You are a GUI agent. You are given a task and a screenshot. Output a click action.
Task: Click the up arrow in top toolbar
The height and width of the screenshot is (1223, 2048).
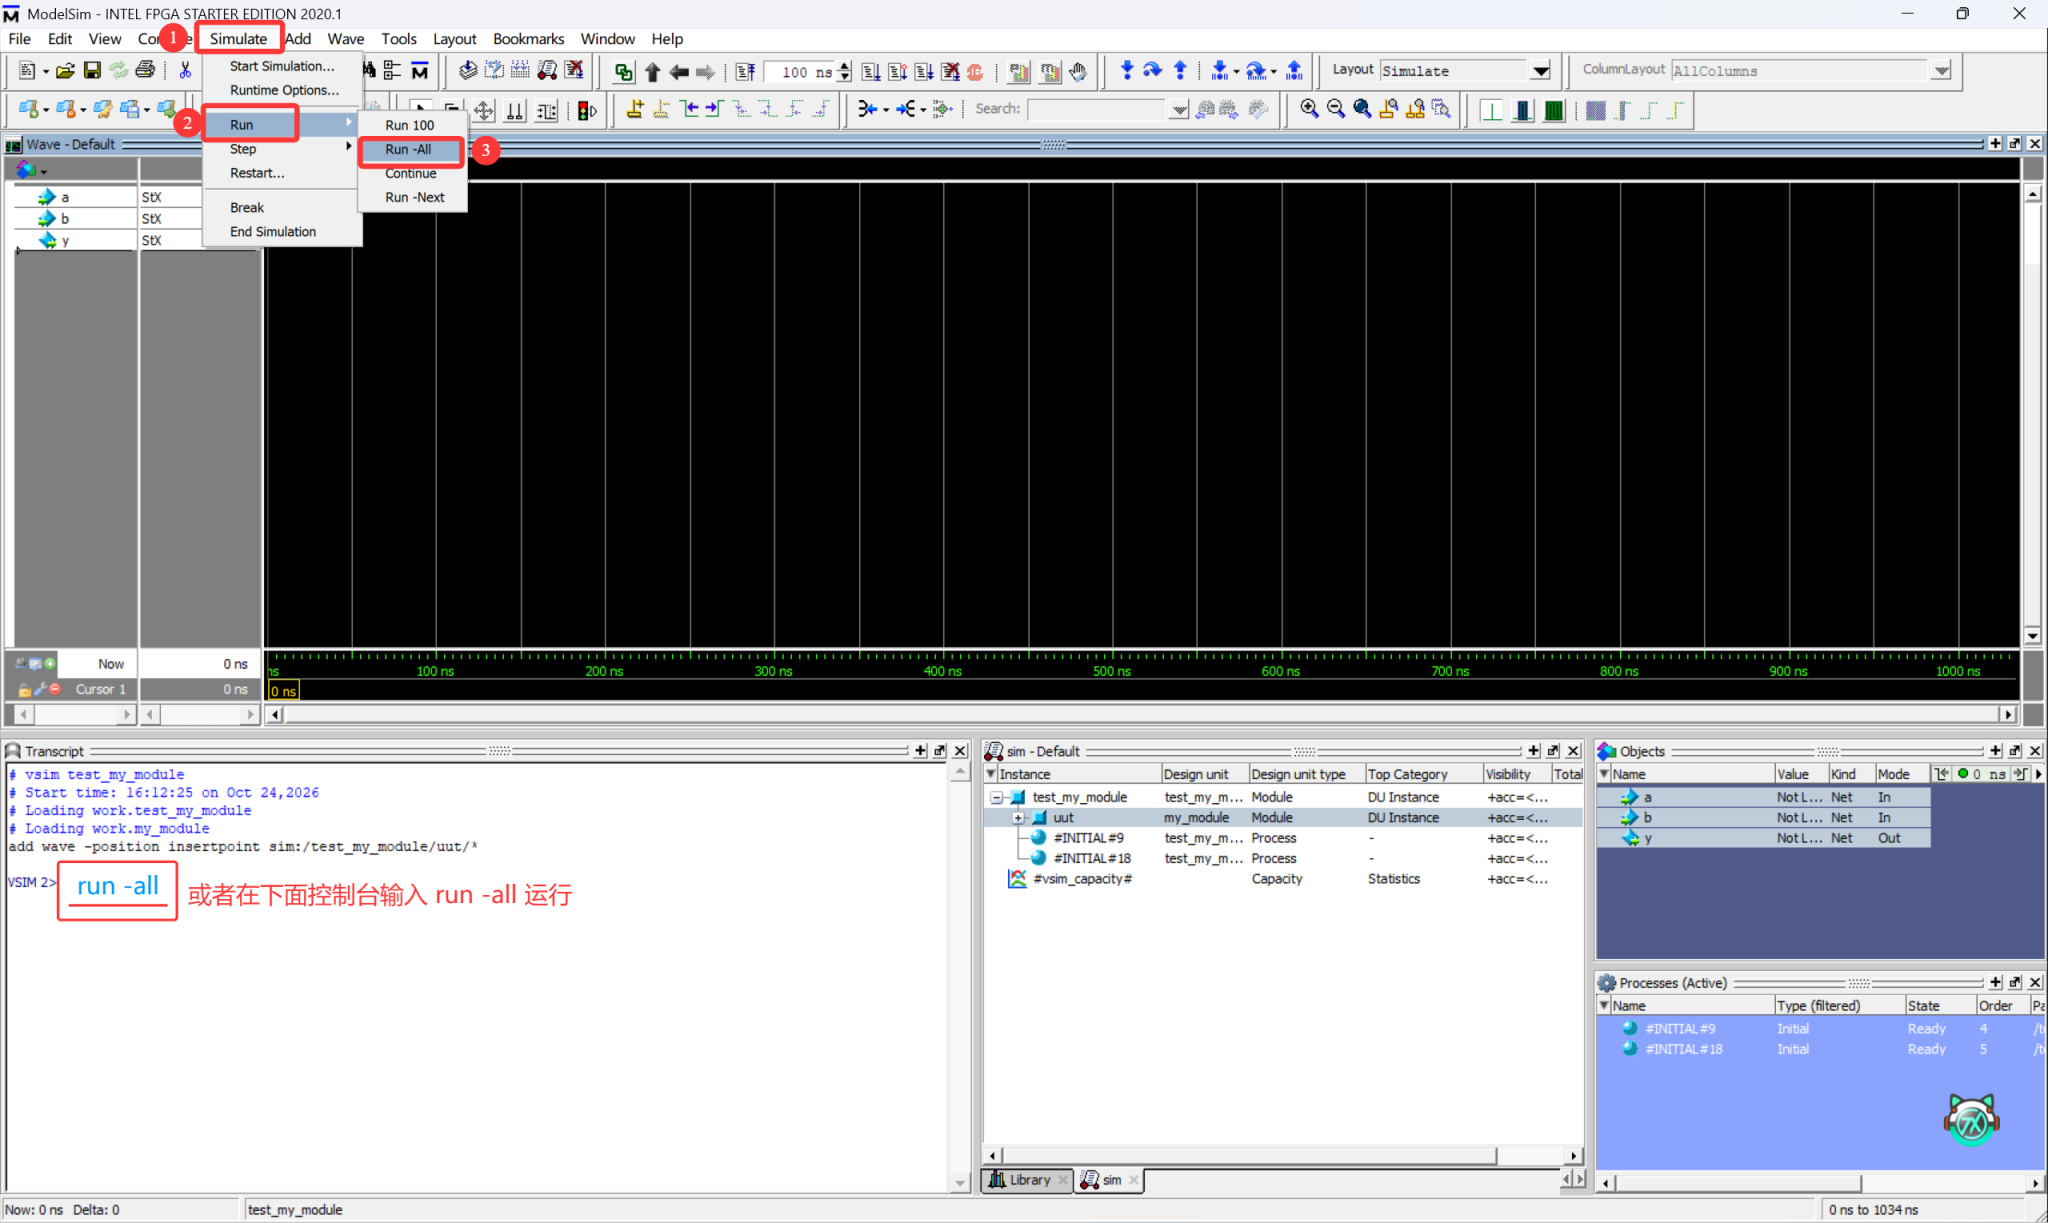click(x=652, y=72)
